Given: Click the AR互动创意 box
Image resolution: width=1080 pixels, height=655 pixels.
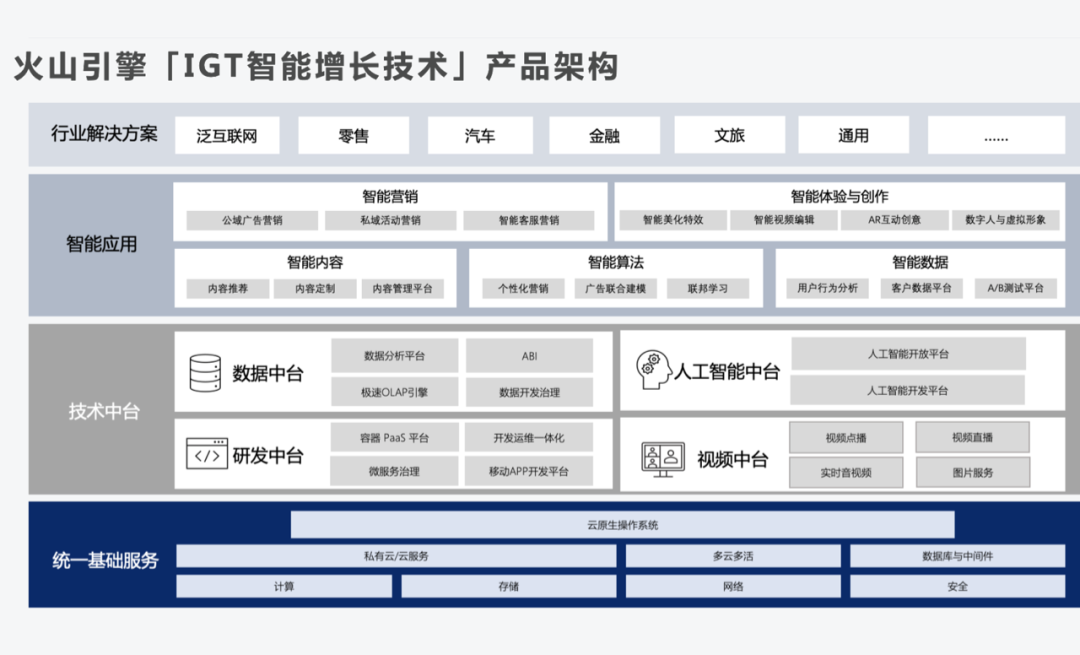Looking at the screenshot, I should point(895,220).
